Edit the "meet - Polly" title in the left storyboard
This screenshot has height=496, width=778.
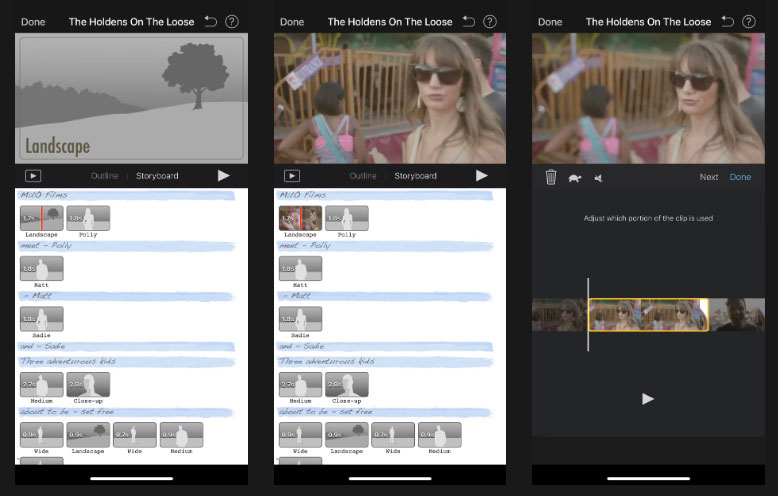127,246
